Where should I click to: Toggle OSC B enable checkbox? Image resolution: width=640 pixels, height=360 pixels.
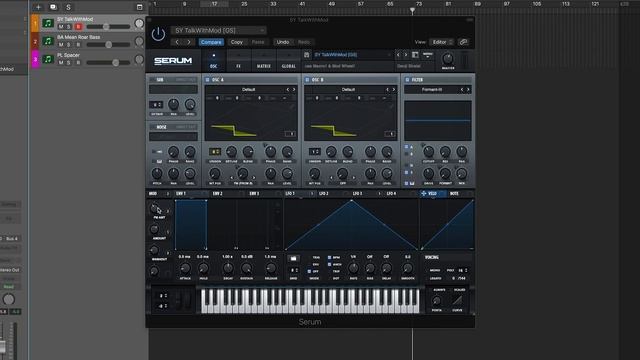coord(307,80)
